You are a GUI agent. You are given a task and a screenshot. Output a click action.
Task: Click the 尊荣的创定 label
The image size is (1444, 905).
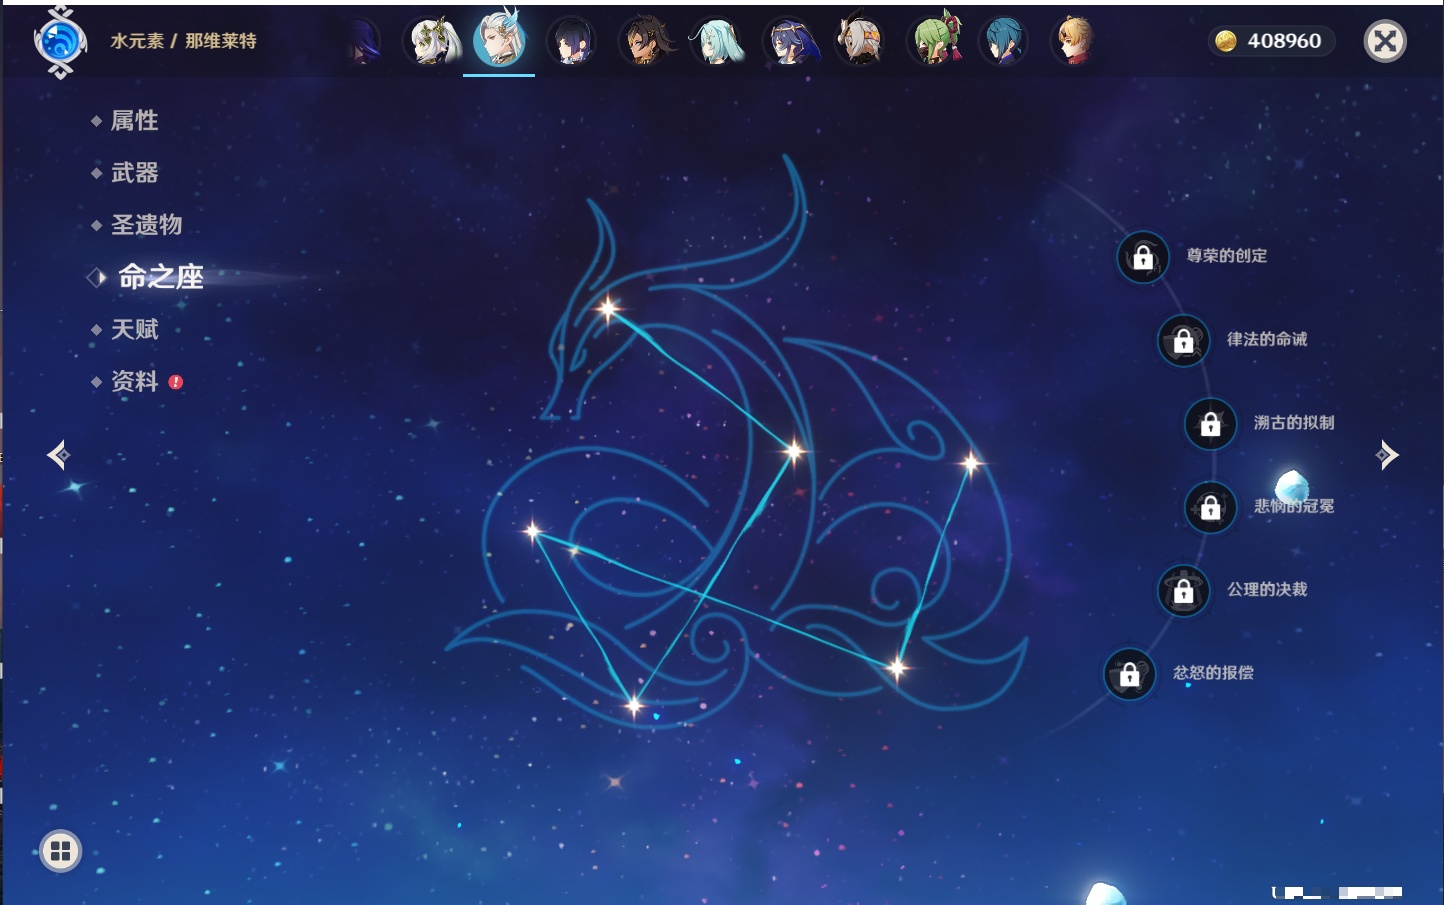(1227, 256)
